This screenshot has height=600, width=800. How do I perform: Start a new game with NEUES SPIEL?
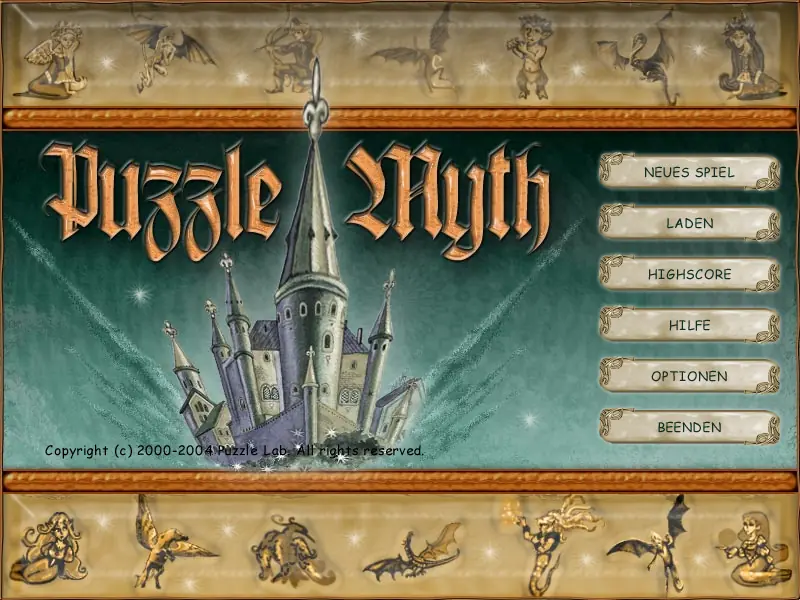689,172
